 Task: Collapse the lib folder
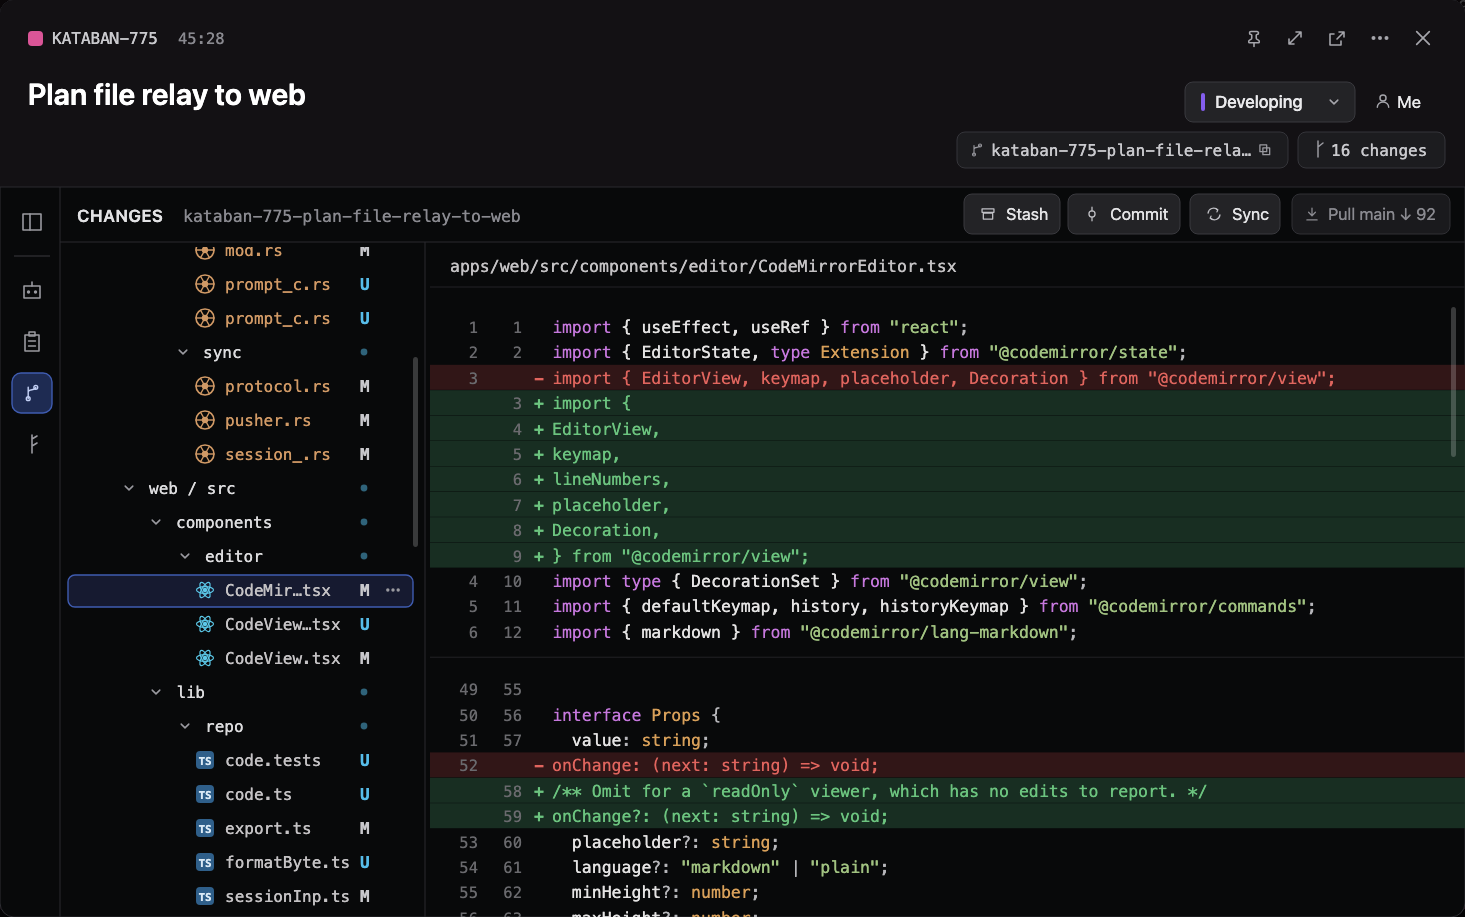coord(156,692)
